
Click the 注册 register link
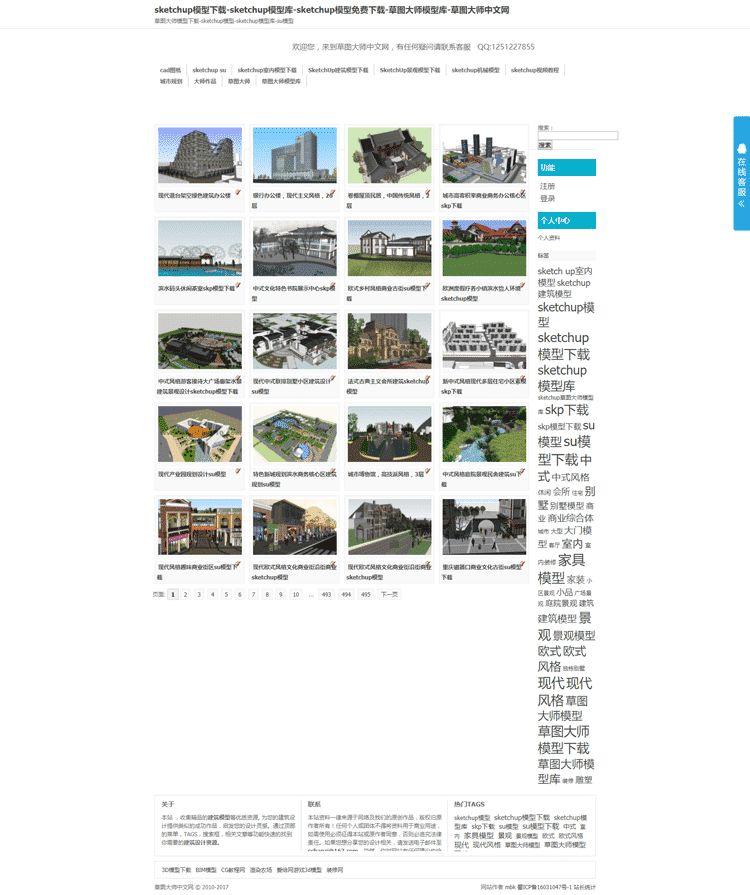(547, 186)
